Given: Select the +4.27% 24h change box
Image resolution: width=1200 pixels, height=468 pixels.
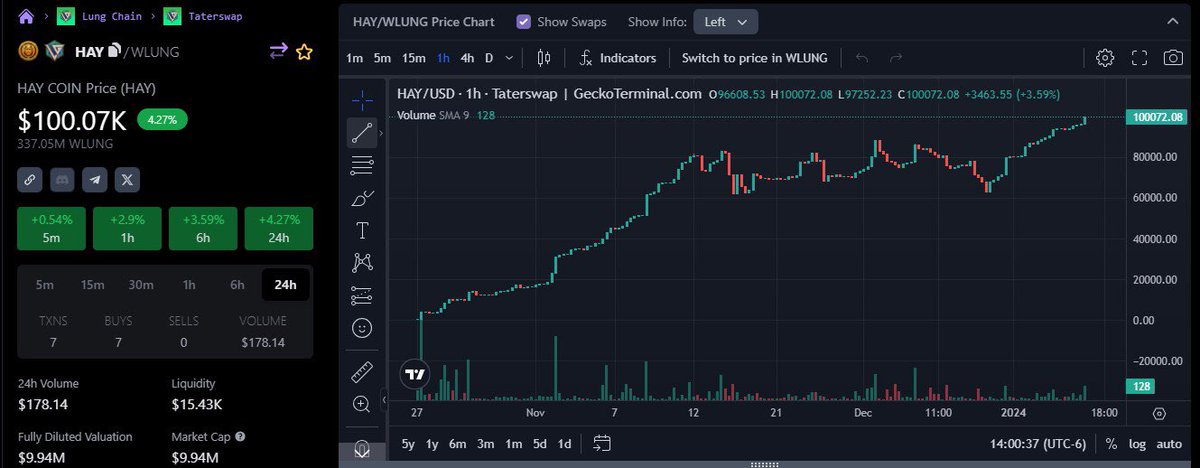Looking at the screenshot, I should tap(279, 228).
